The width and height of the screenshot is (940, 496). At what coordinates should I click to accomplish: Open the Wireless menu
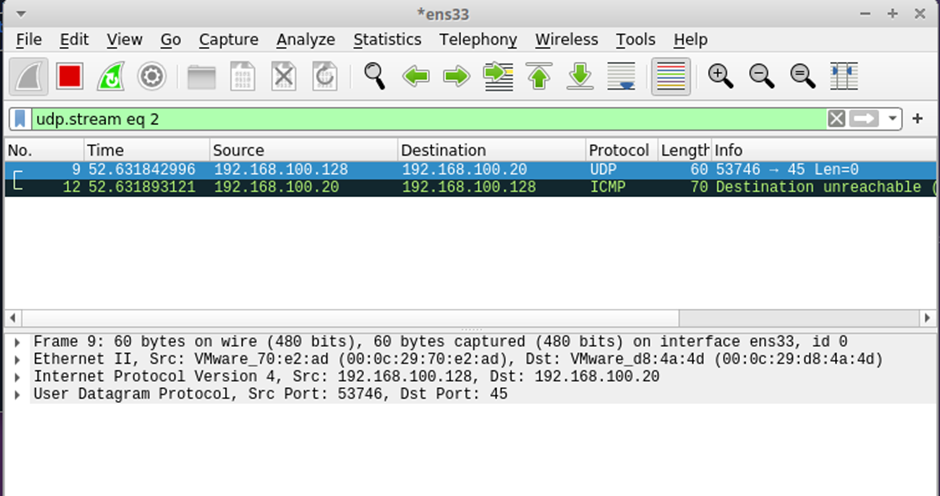pyautogui.click(x=567, y=40)
